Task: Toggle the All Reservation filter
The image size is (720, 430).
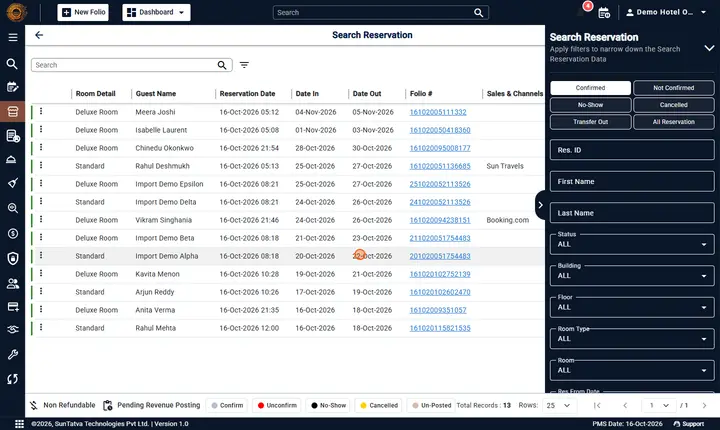Action: 674,122
